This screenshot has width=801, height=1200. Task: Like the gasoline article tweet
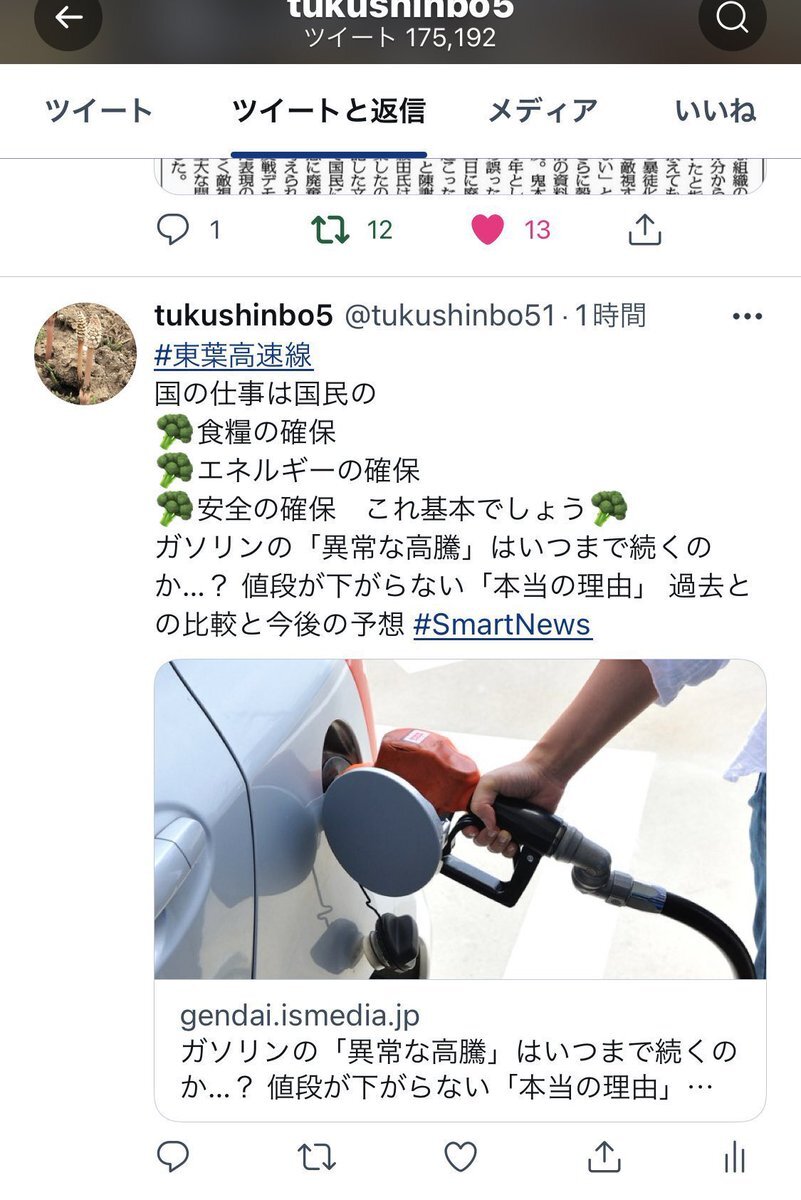460,1158
